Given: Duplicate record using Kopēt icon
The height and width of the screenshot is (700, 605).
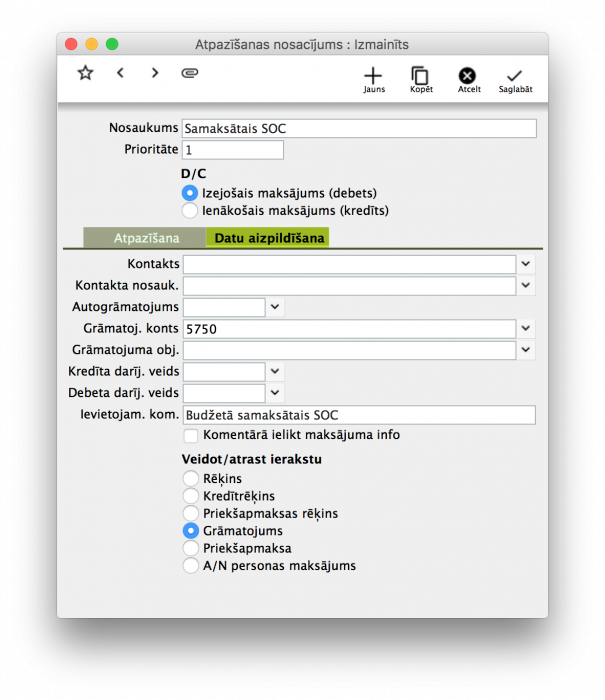Looking at the screenshot, I should [420, 77].
